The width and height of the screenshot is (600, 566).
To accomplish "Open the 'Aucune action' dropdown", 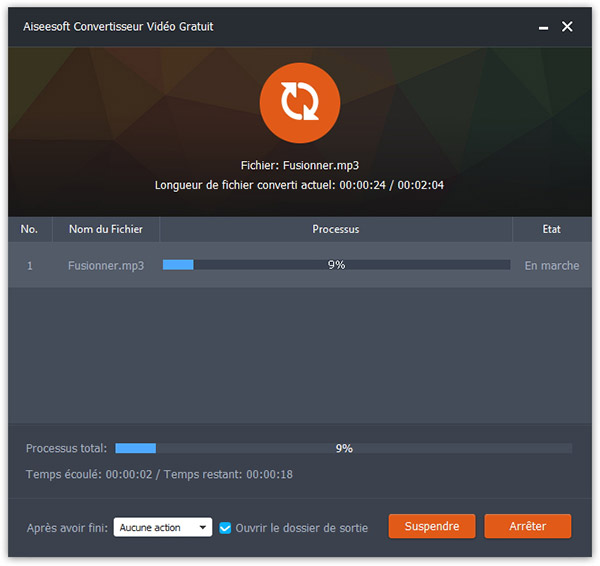I will pyautogui.click(x=163, y=527).
